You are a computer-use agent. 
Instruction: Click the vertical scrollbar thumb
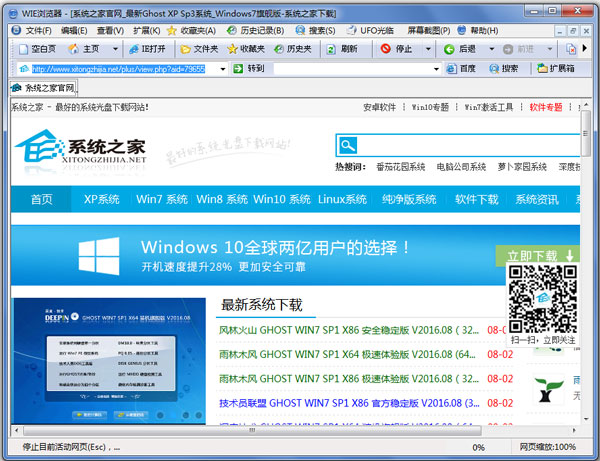(x=585, y=134)
